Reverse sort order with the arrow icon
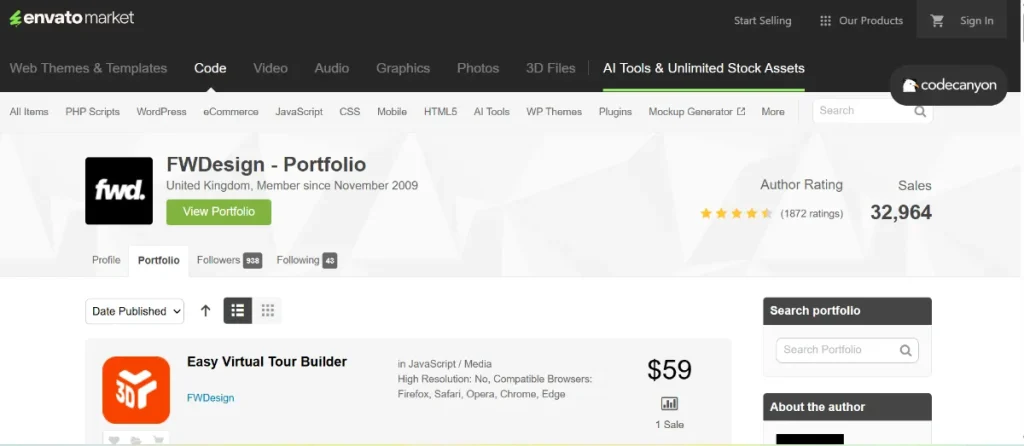 [205, 311]
